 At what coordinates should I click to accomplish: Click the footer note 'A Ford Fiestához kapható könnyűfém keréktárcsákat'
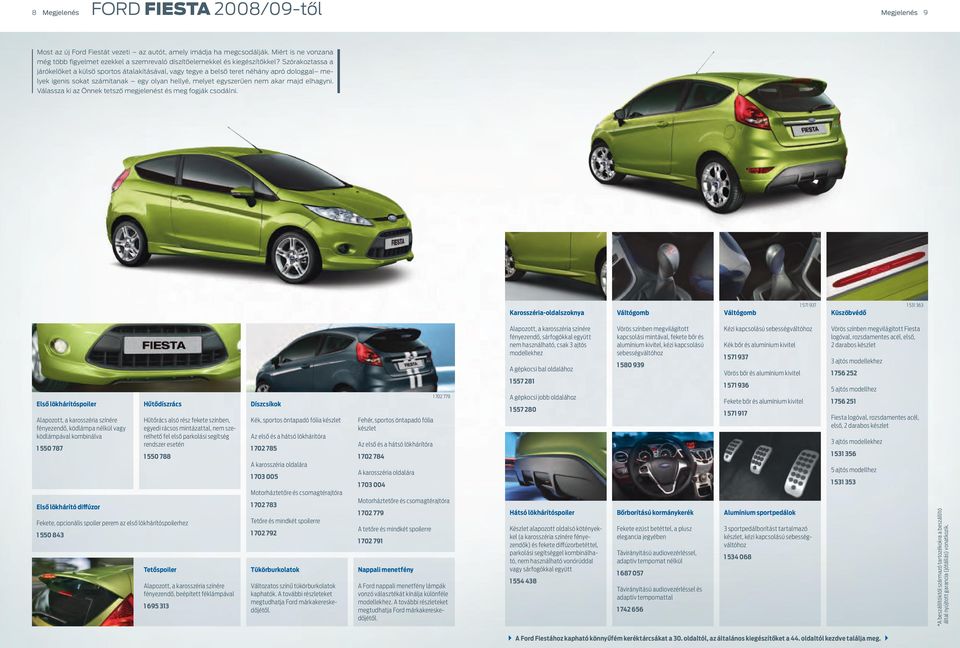tap(697, 638)
